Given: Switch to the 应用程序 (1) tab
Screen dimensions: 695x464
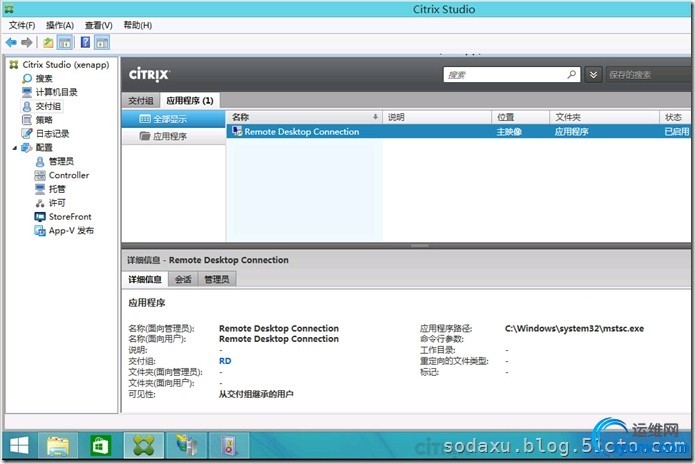Looking at the screenshot, I should (190, 101).
